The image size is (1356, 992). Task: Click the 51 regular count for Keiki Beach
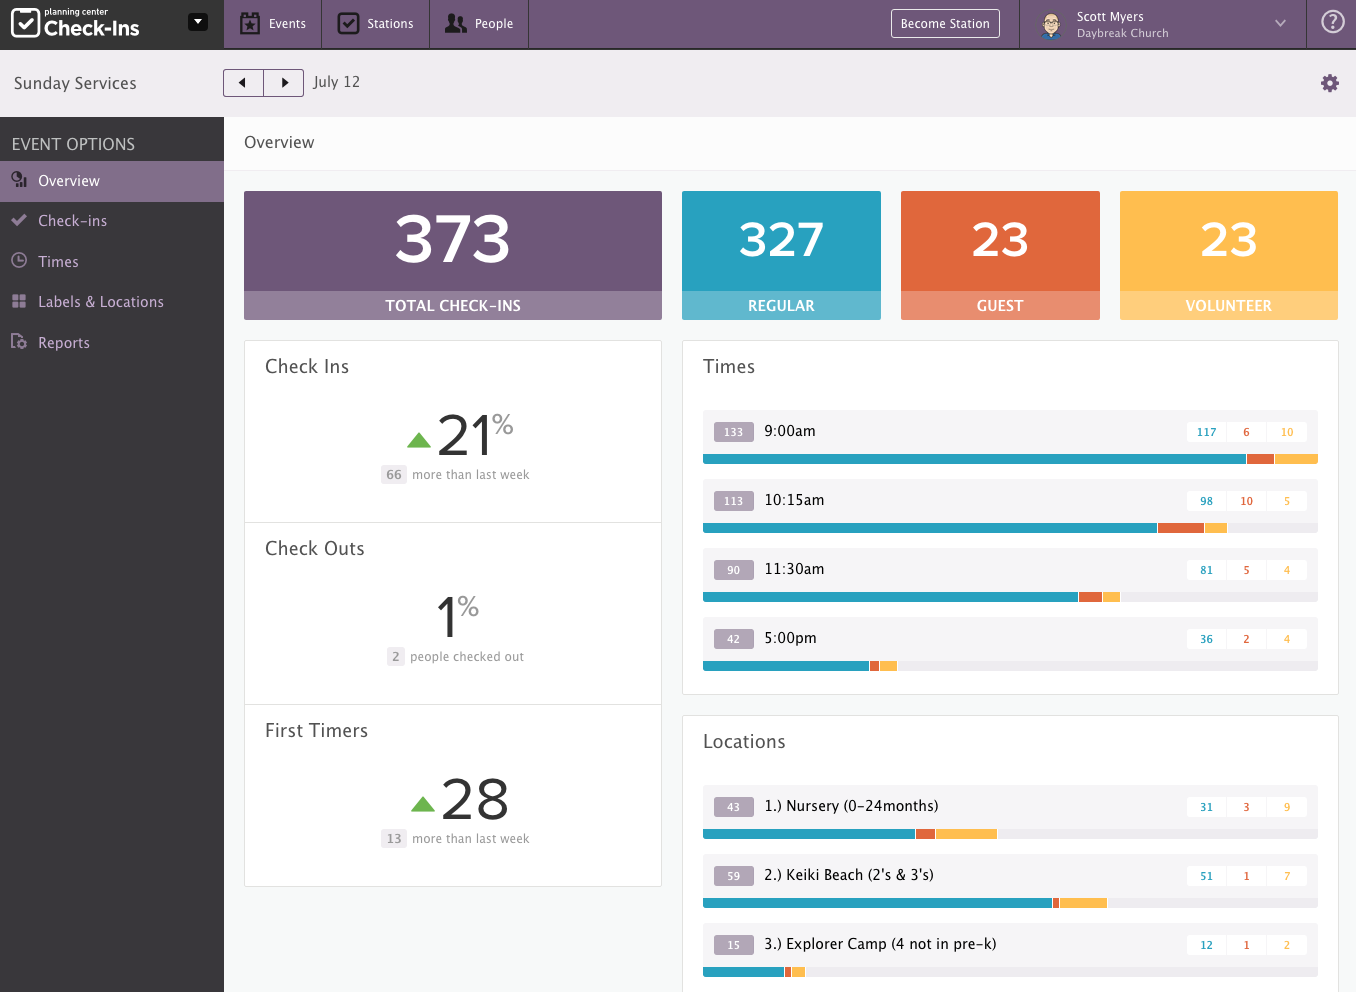1207,876
